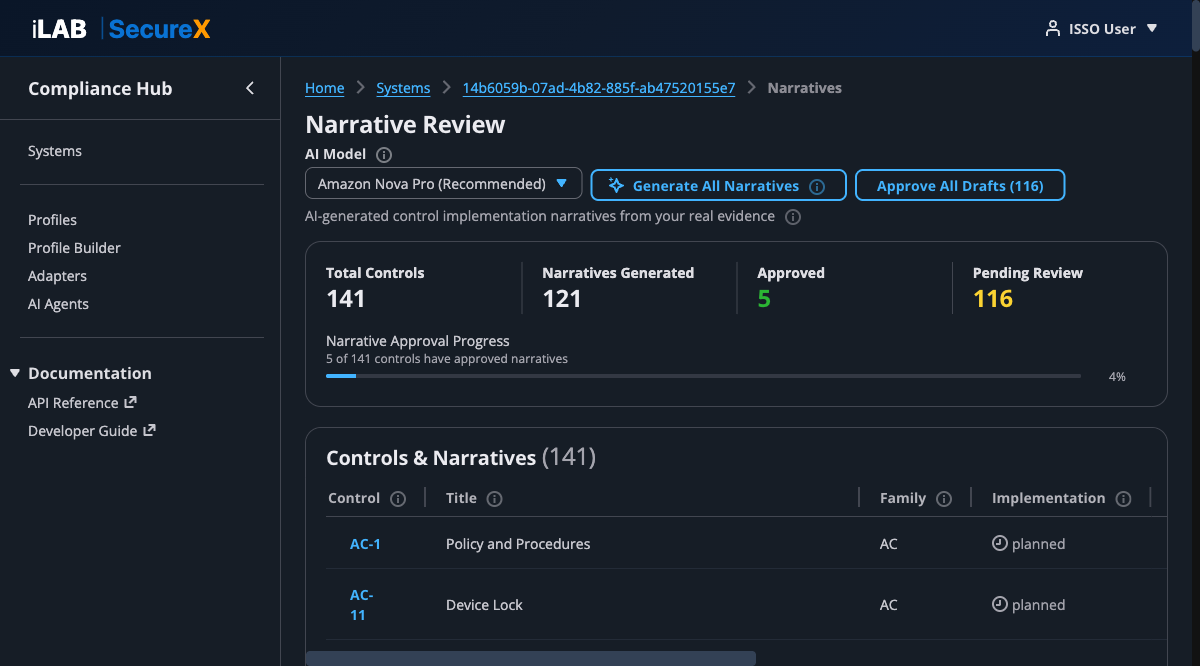1200x666 pixels.
Task: Open control AC-1 link
Action: pos(365,544)
